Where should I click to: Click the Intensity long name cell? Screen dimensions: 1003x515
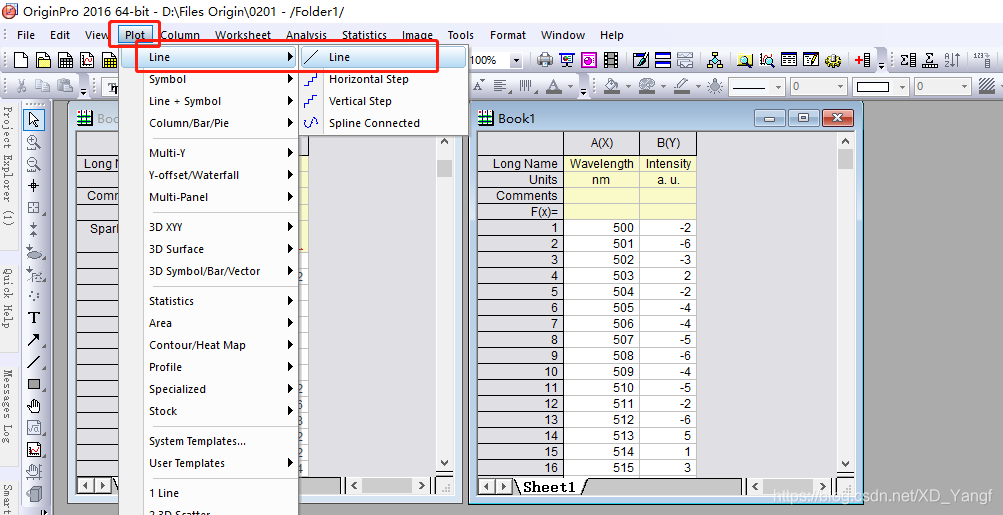click(668, 164)
